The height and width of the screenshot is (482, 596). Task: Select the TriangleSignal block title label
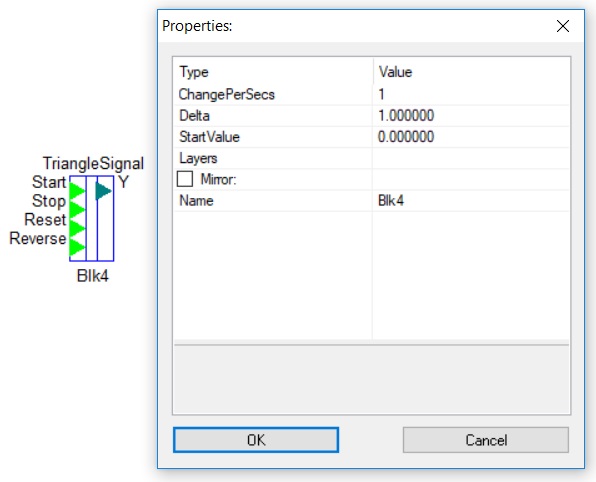[x=93, y=164]
